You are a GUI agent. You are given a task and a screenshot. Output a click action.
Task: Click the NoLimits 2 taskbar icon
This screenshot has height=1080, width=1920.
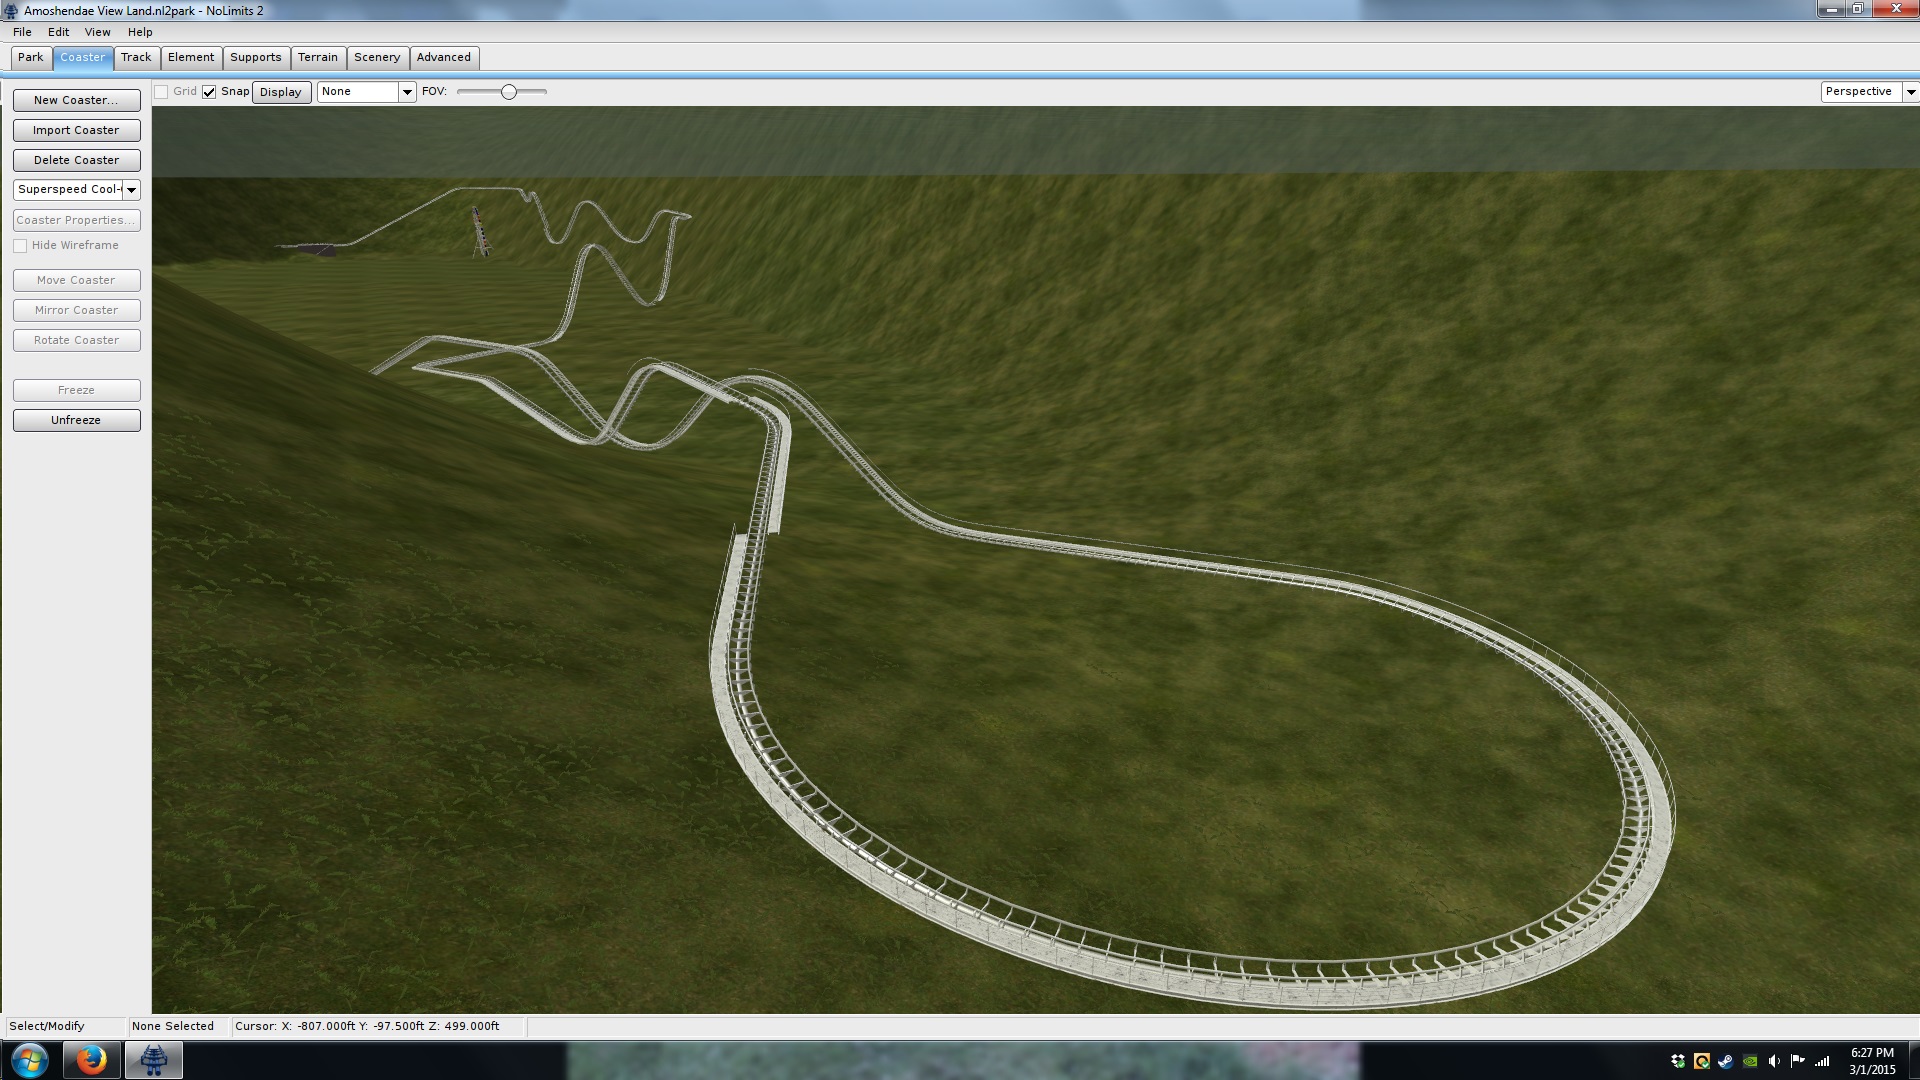[x=153, y=1060]
